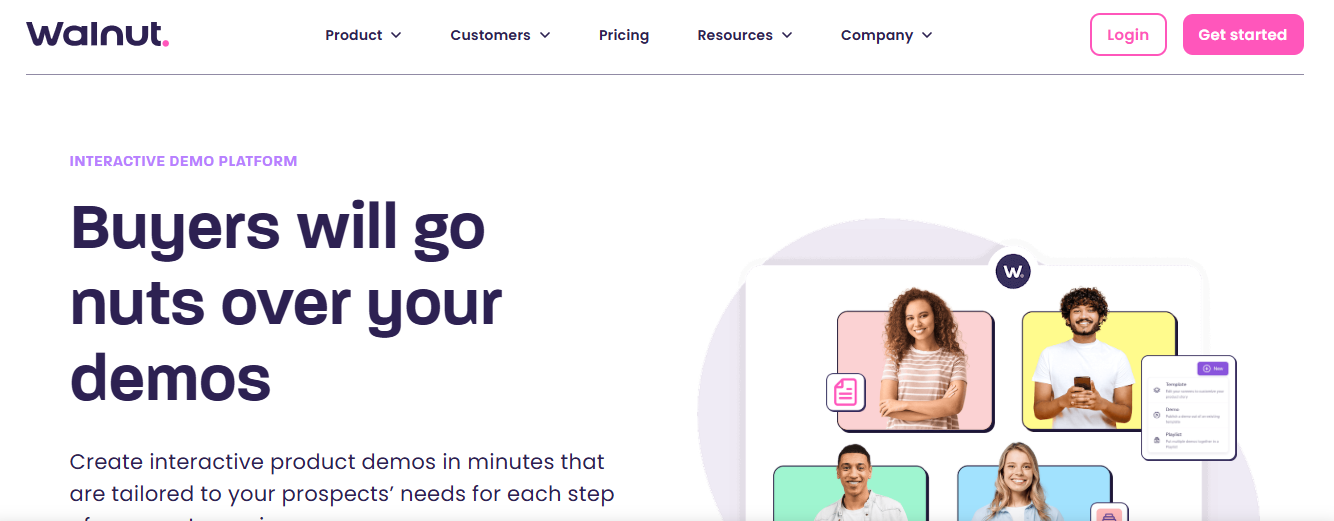The image size is (1334, 521).
Task: Expand the Resources dropdown chevron
Action: (x=787, y=35)
